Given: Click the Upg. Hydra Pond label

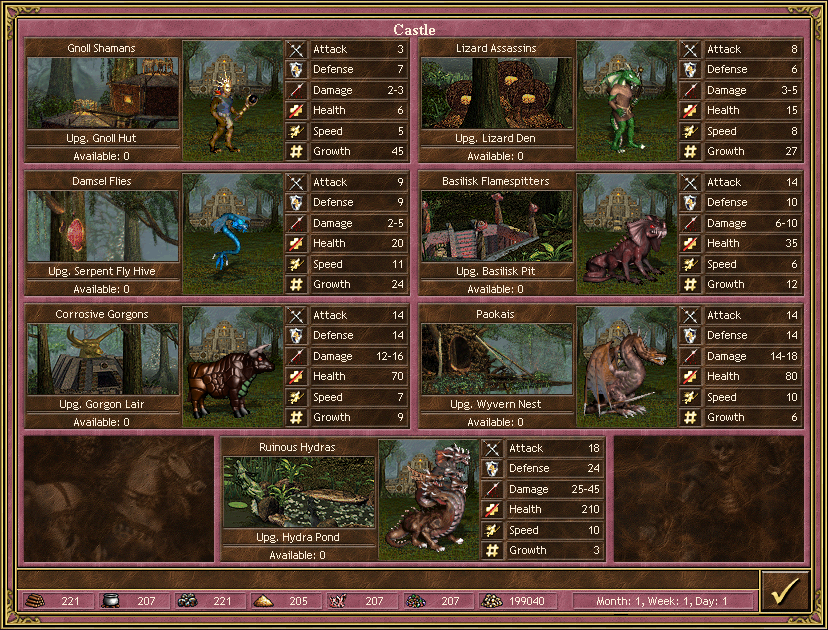Looking at the screenshot, I should pyautogui.click(x=299, y=538).
